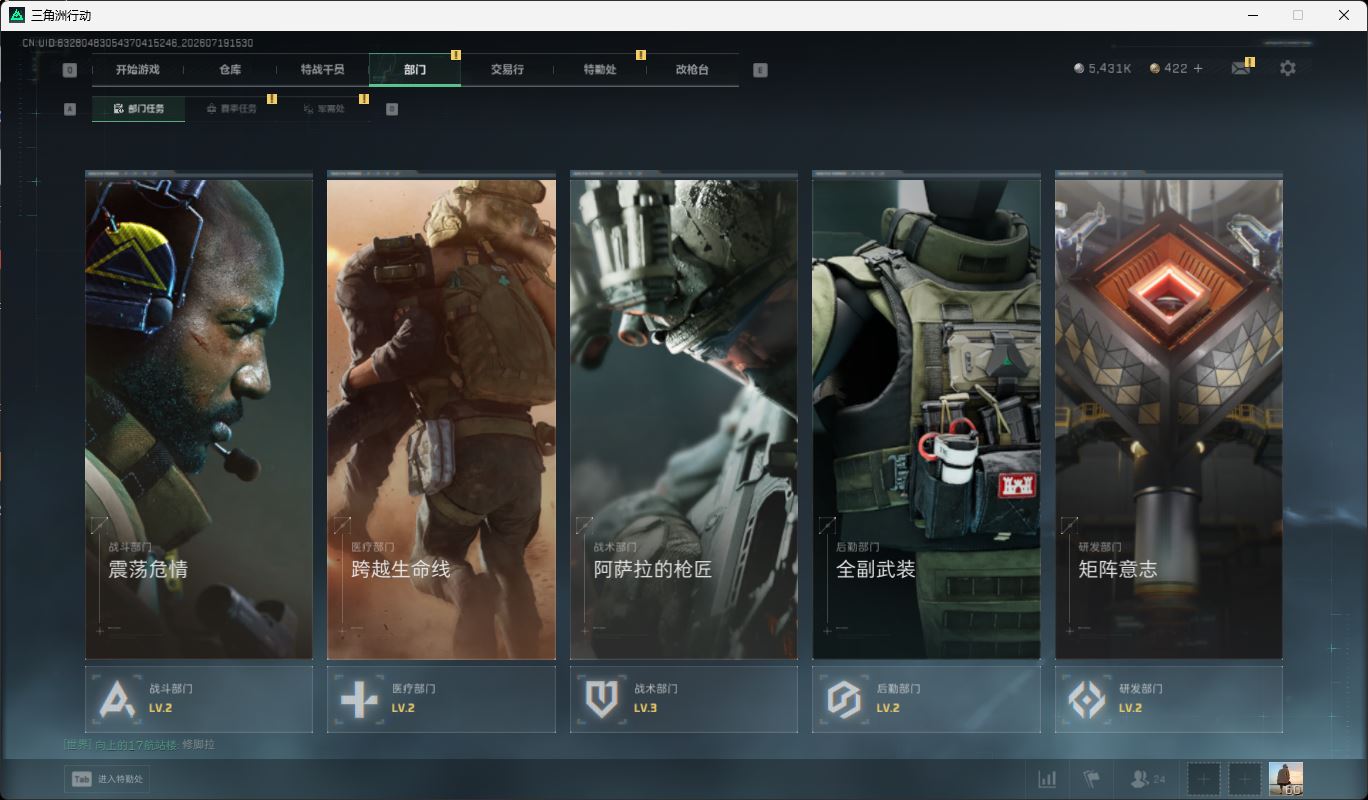Click the 三角洲行动 title bar app icon
The width and height of the screenshot is (1368, 800).
pos(16,15)
